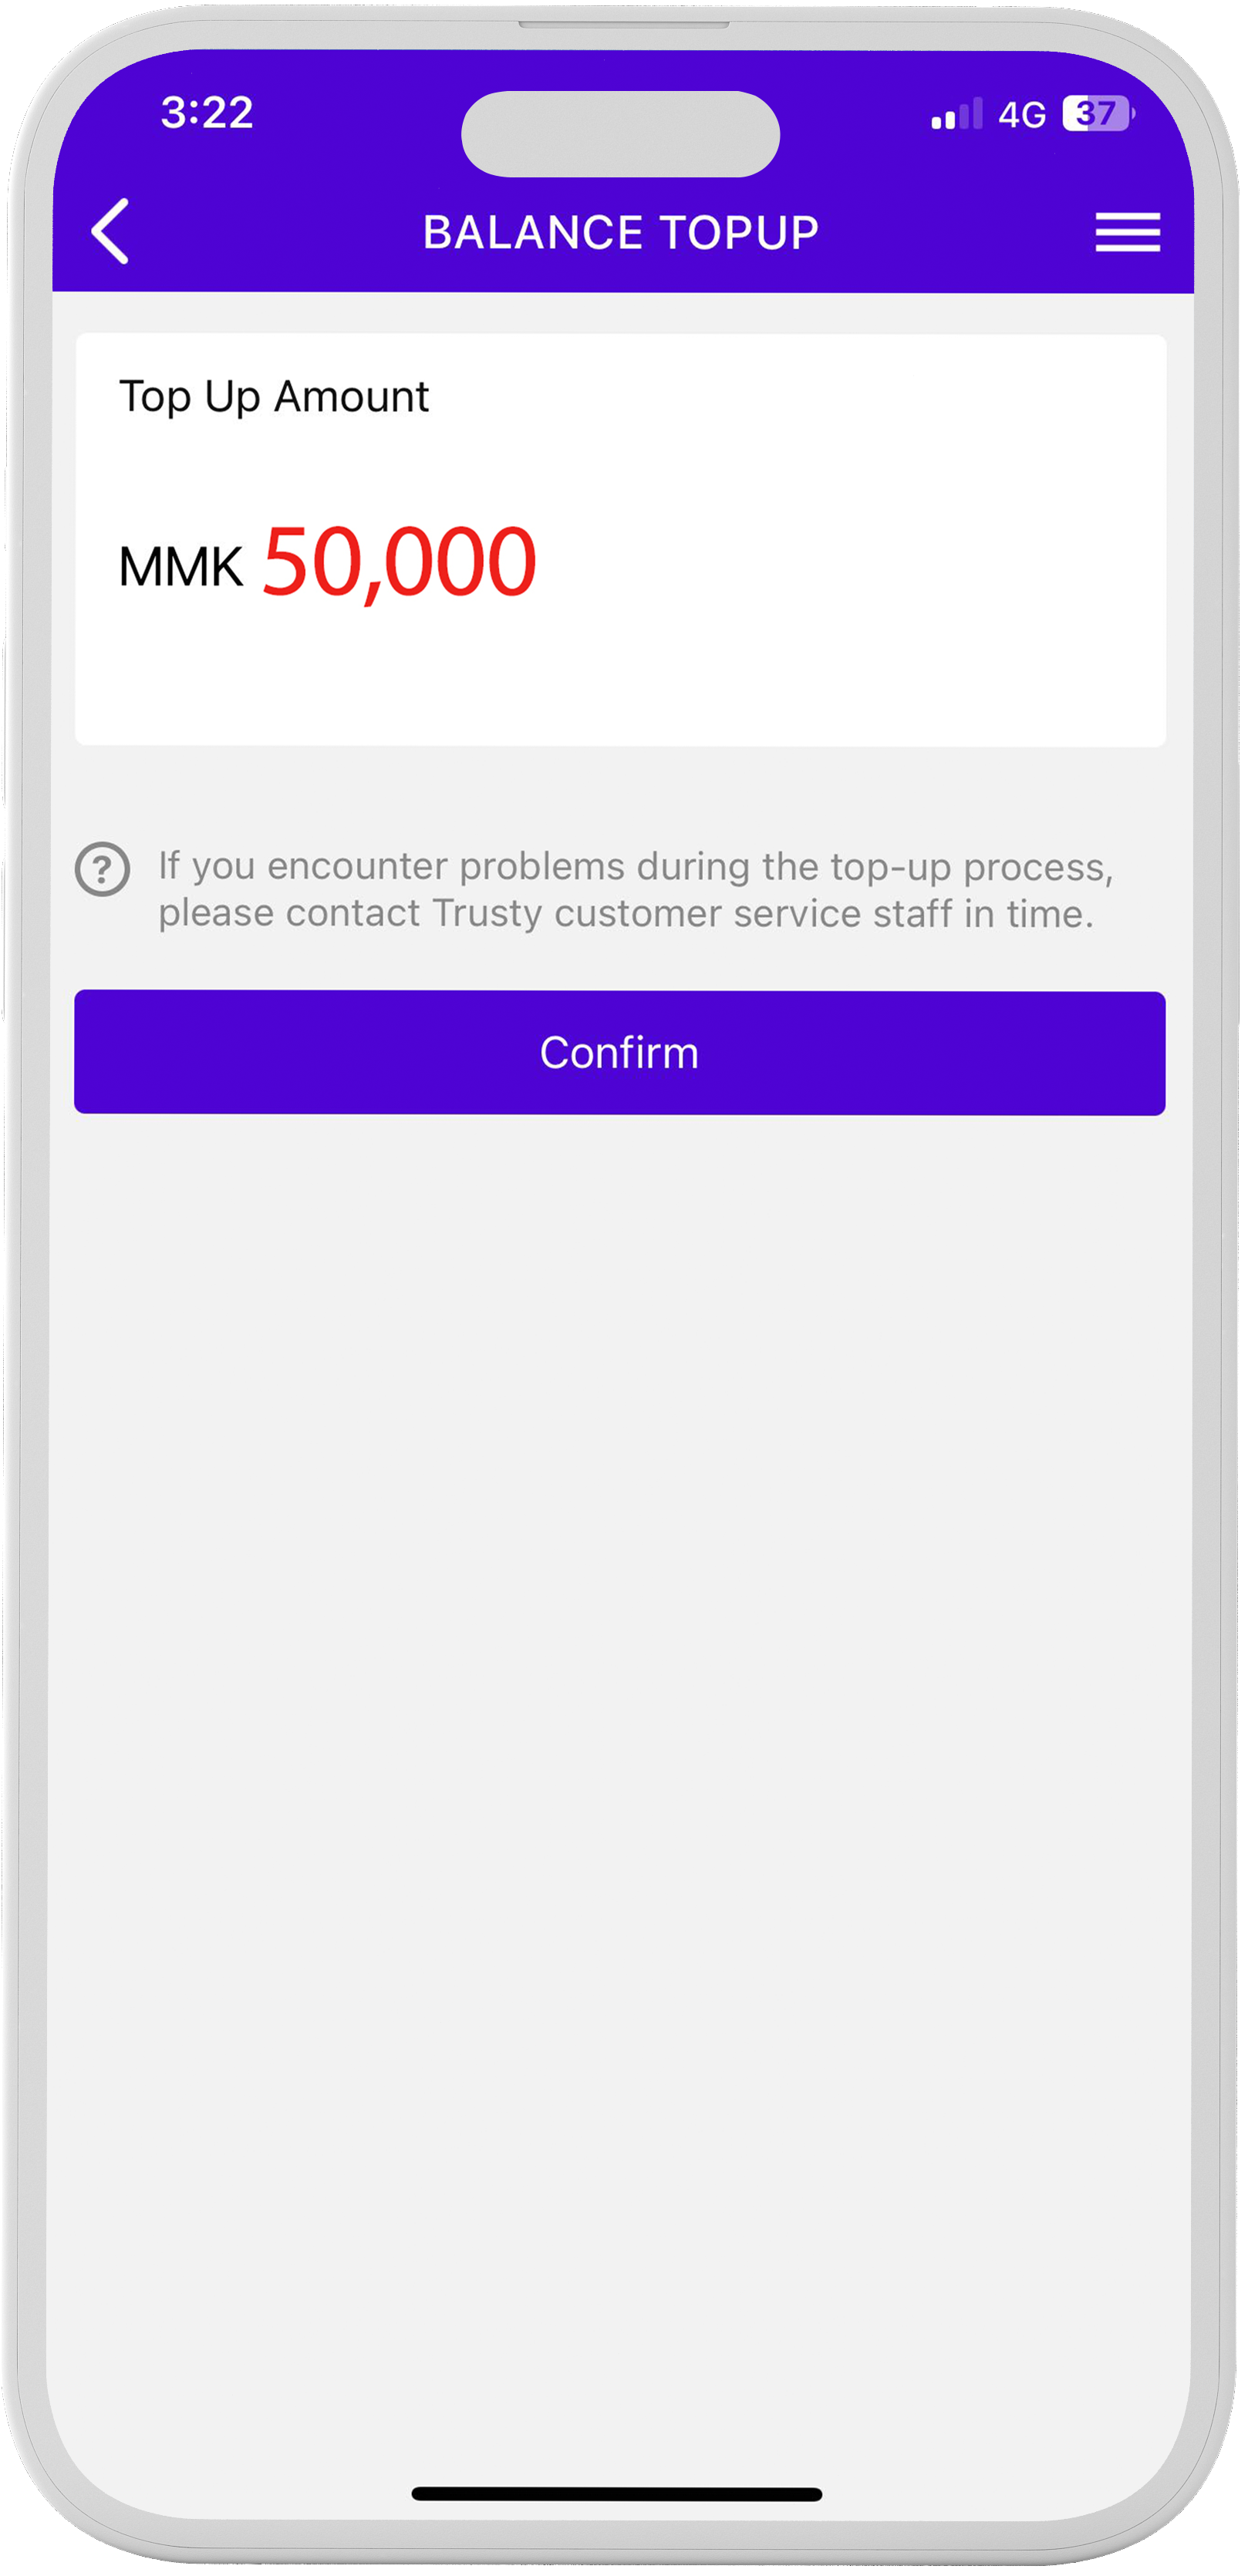Select the Top Up Amount label
The image size is (1248, 2576).
coord(274,397)
